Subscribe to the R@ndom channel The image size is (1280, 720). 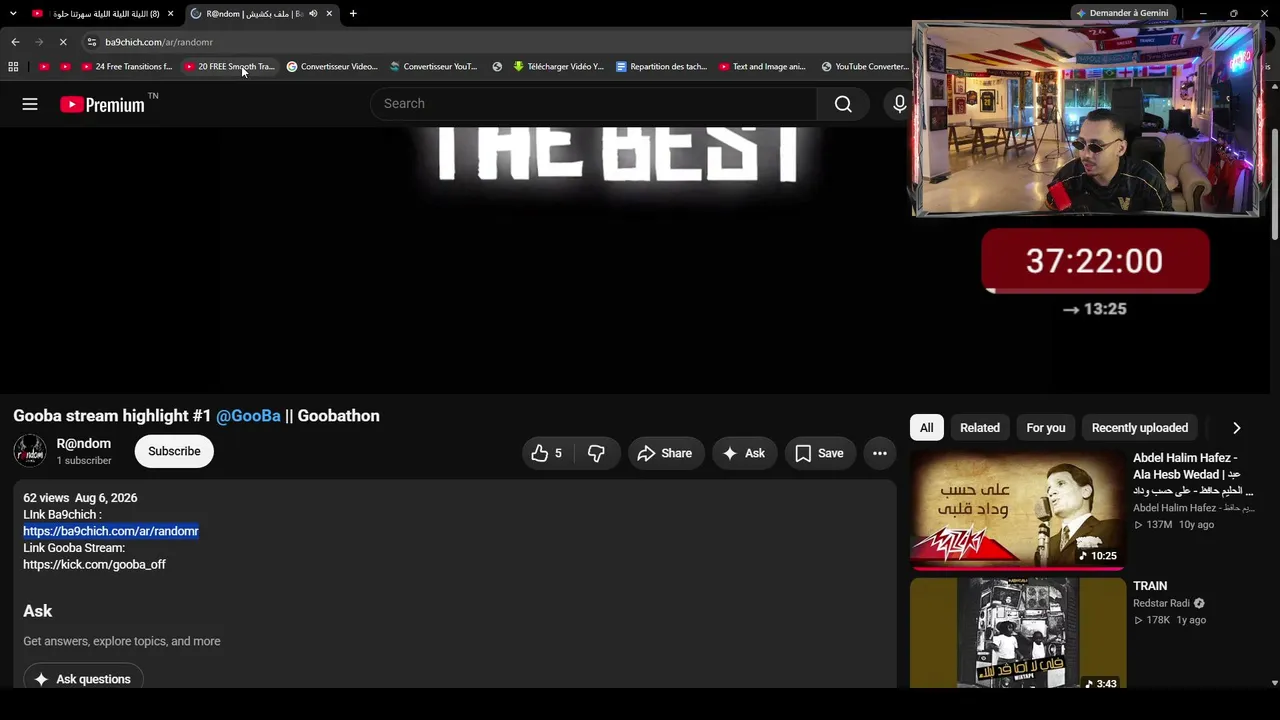174,451
